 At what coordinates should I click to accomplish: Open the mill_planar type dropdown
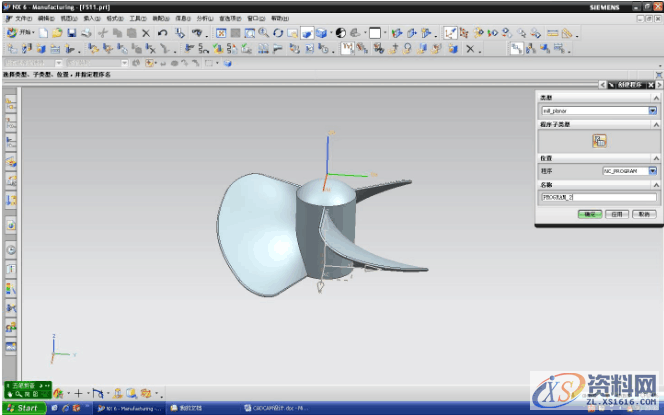[x=652, y=110]
